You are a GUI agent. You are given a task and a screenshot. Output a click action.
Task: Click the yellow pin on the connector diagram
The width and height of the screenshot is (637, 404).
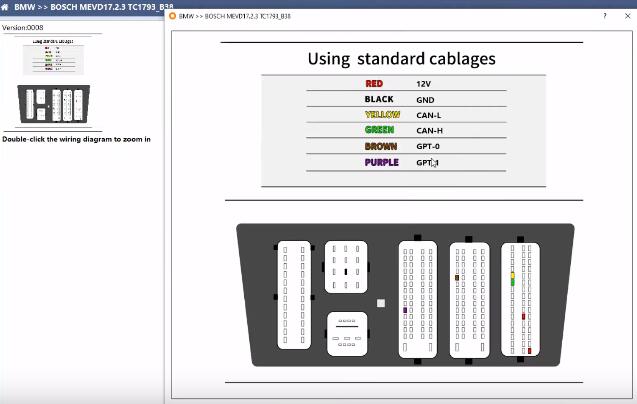pos(513,276)
